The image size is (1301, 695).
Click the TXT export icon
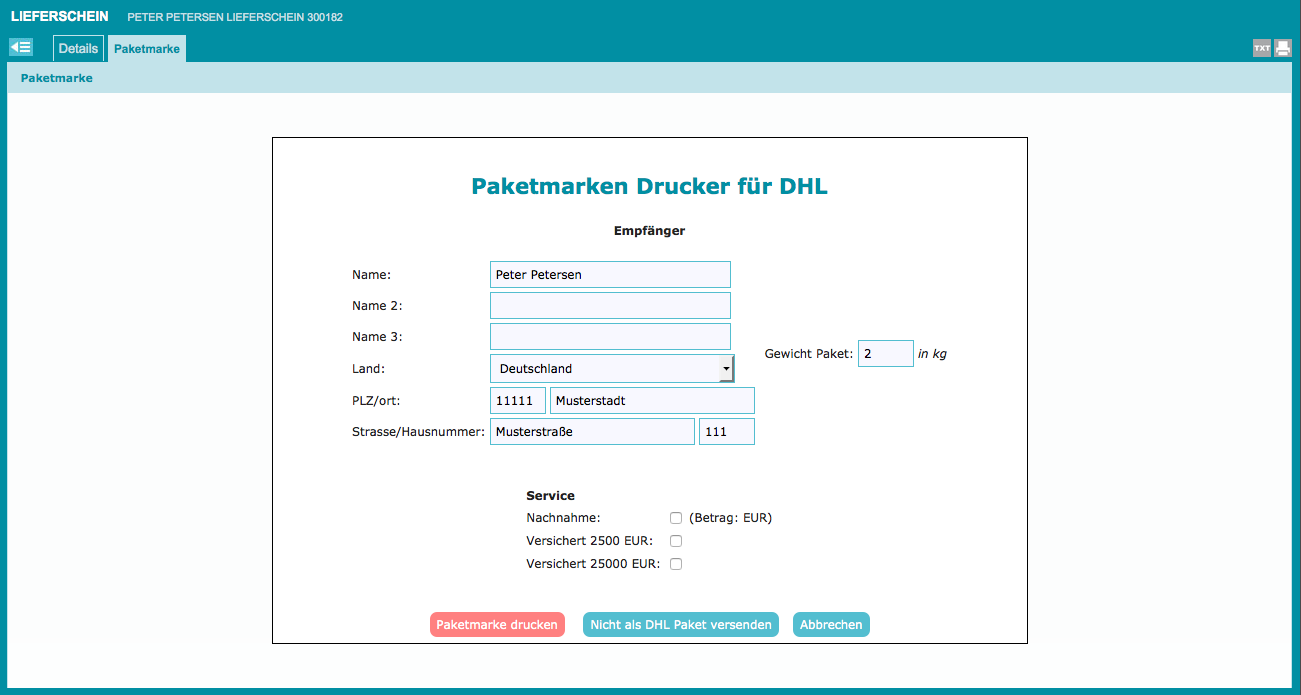tap(1262, 48)
